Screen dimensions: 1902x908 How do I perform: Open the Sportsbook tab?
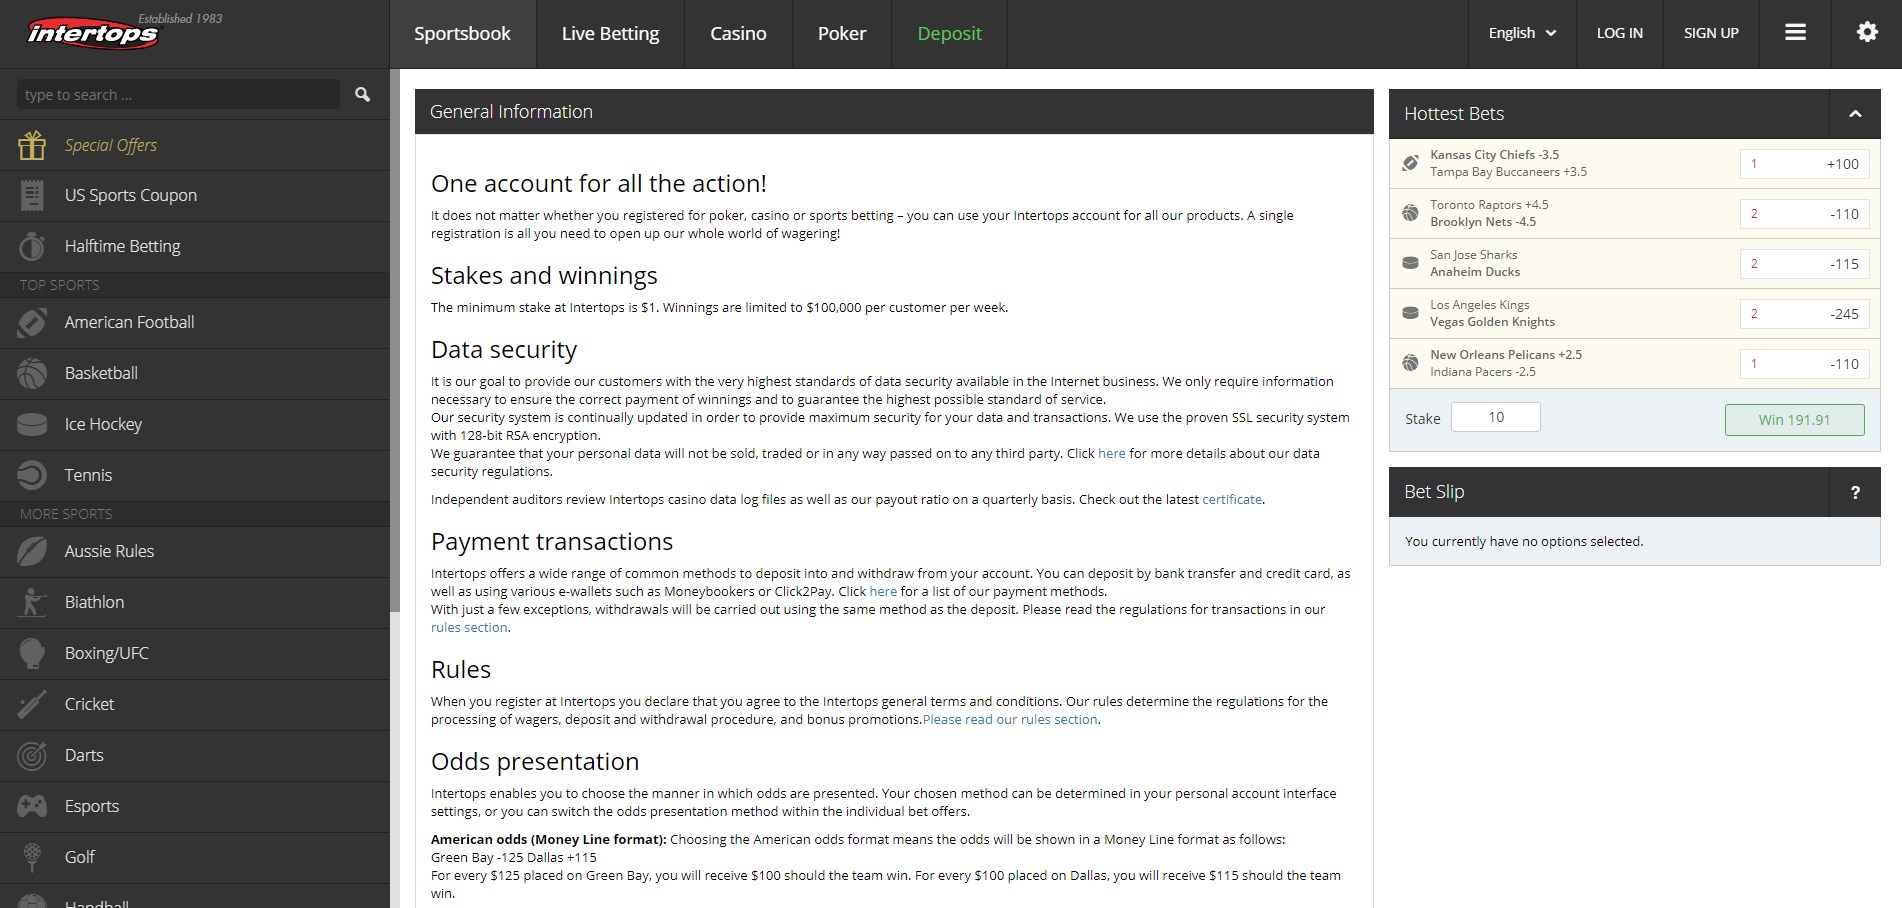tap(462, 33)
